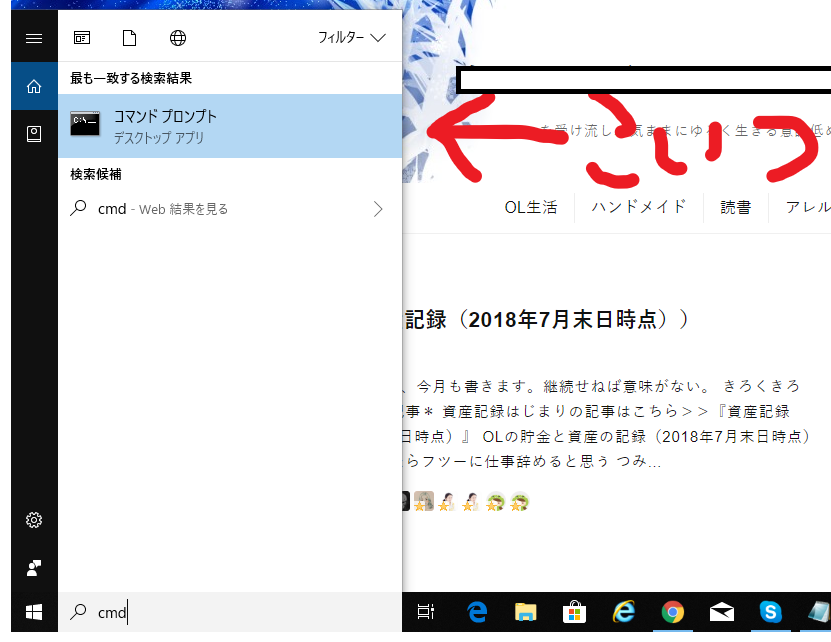Open the 読書 blog category
This screenshot has width=831, height=642.
(x=736, y=207)
